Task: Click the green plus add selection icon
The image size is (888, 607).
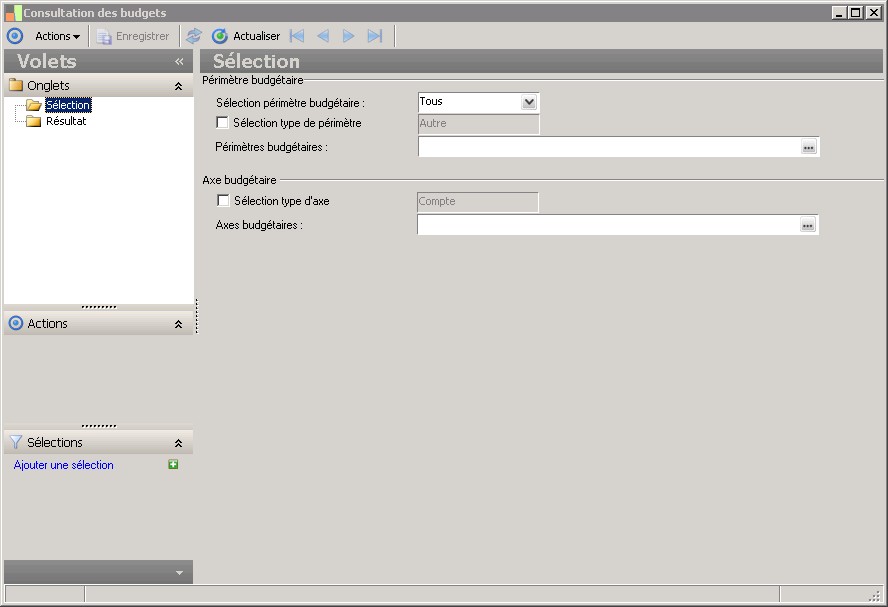Action: point(173,464)
